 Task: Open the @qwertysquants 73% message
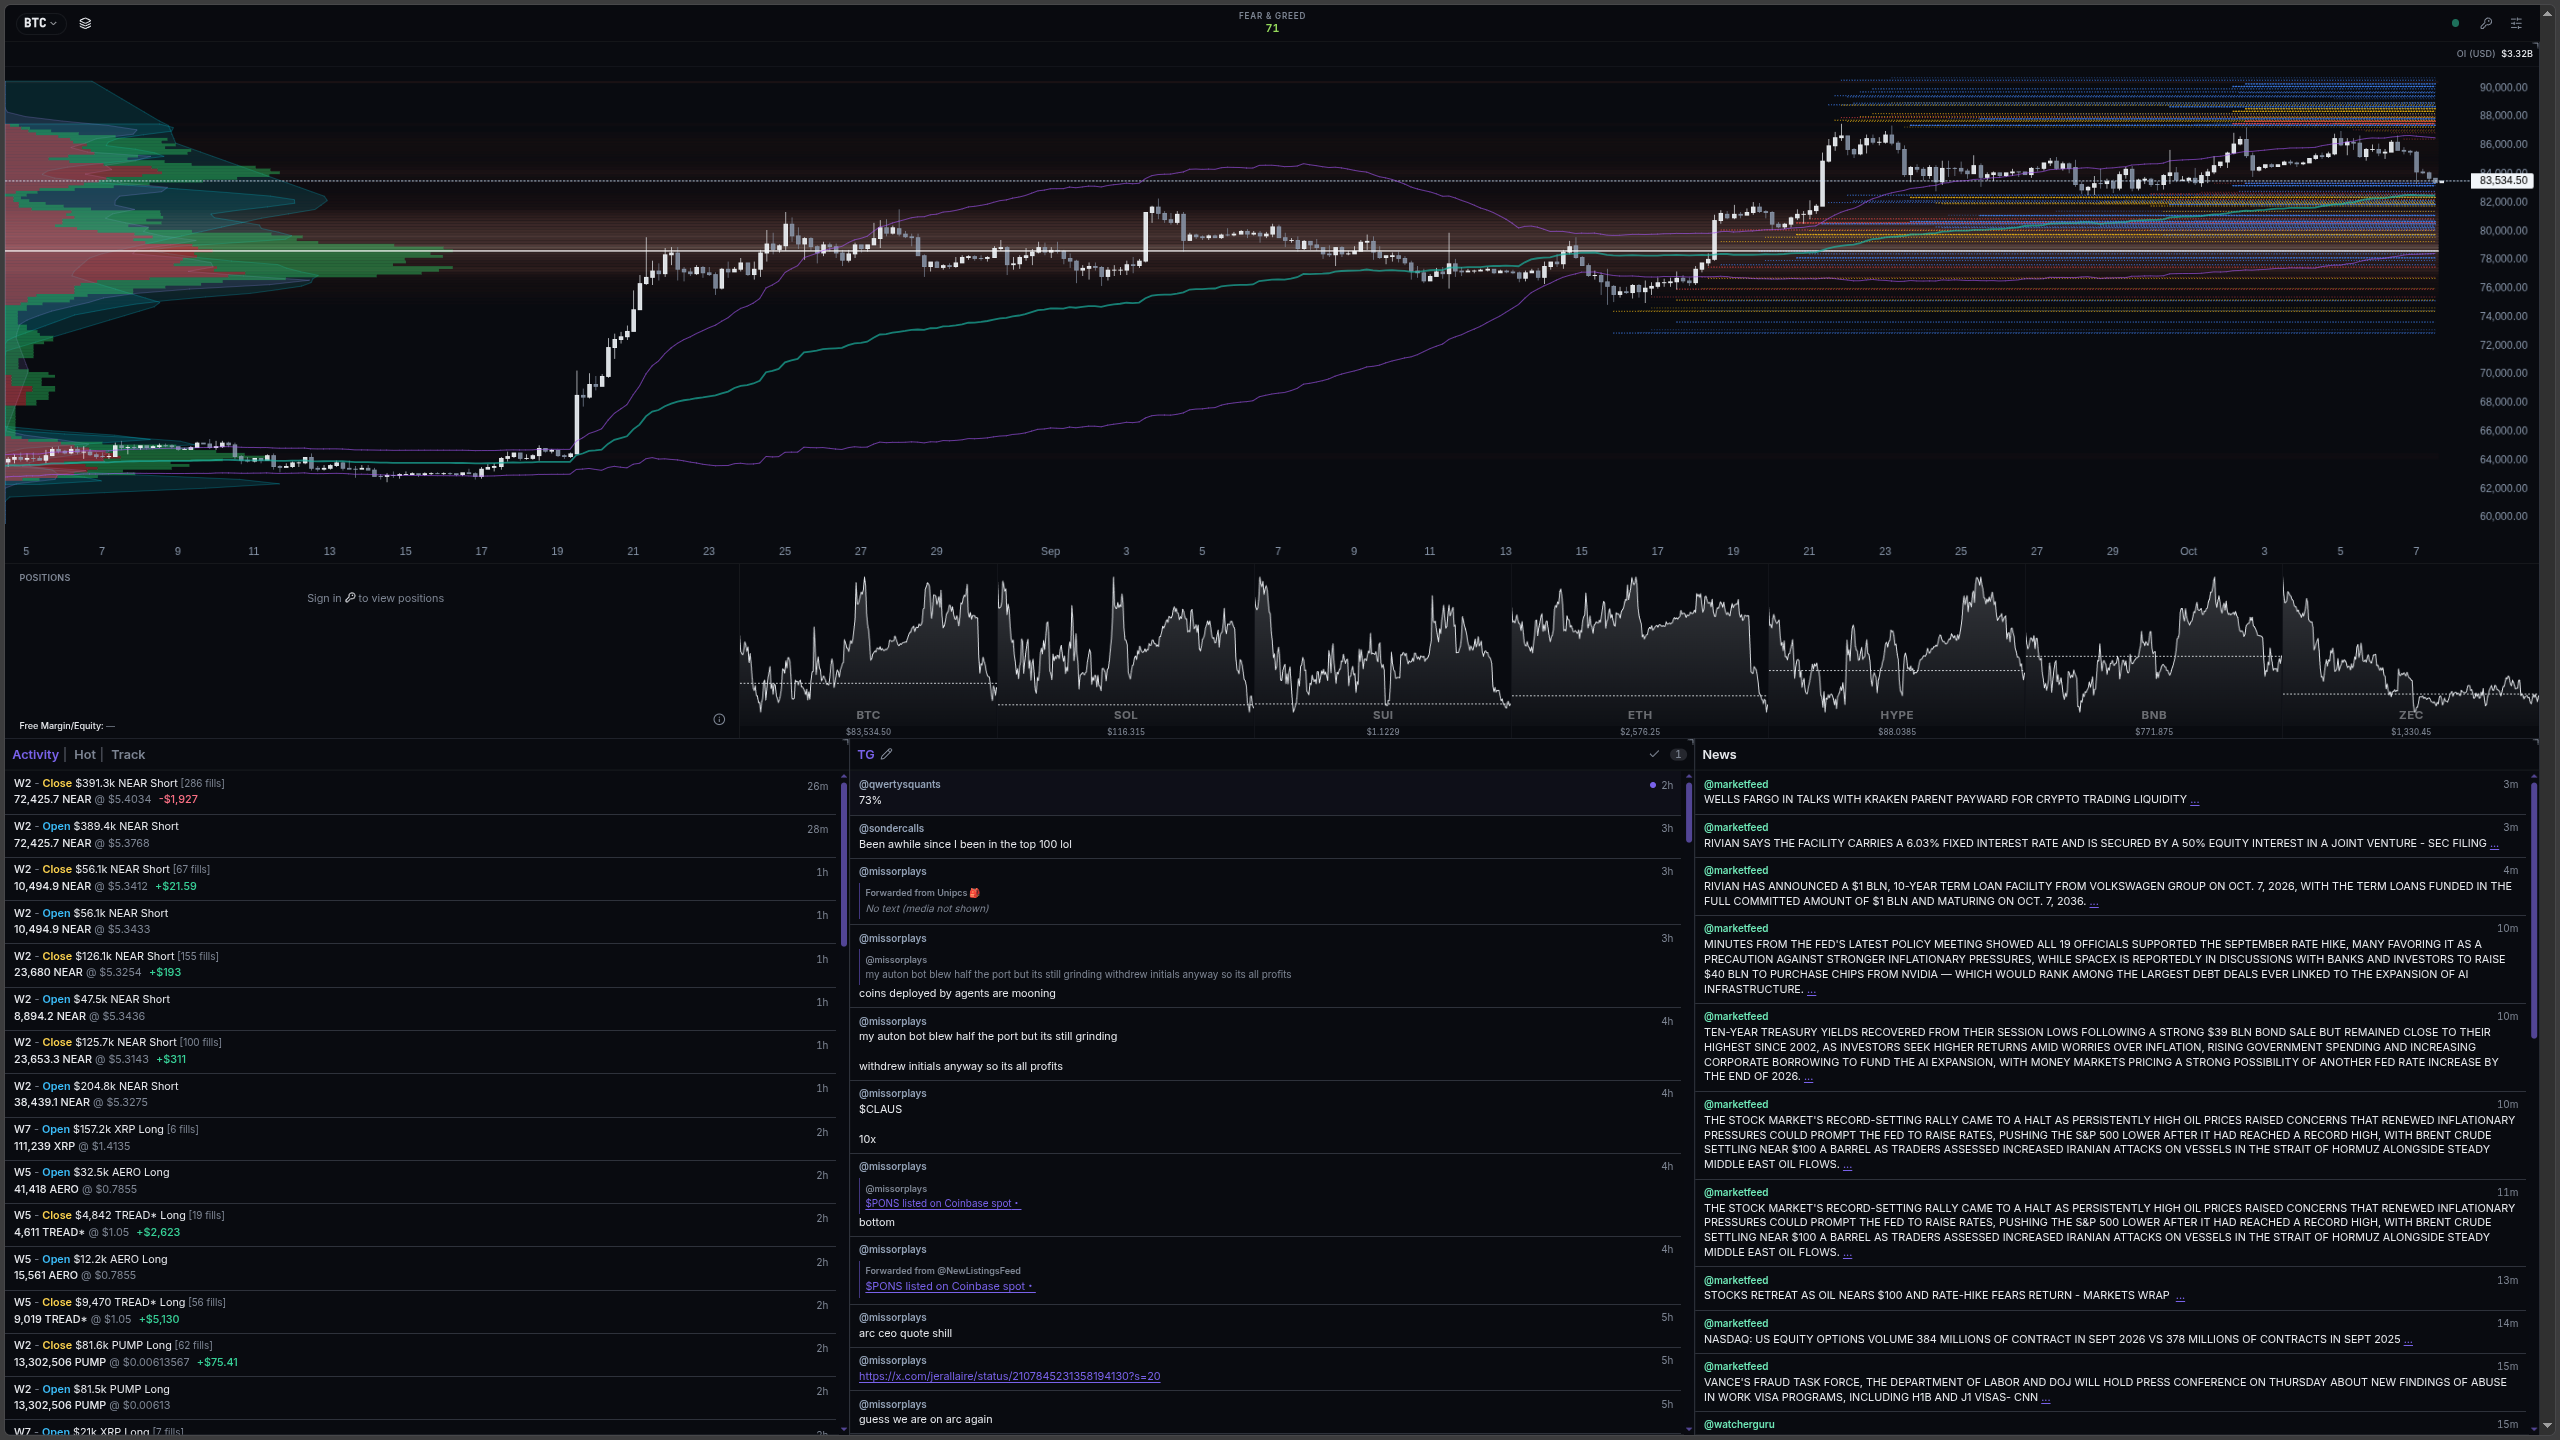click(1267, 793)
